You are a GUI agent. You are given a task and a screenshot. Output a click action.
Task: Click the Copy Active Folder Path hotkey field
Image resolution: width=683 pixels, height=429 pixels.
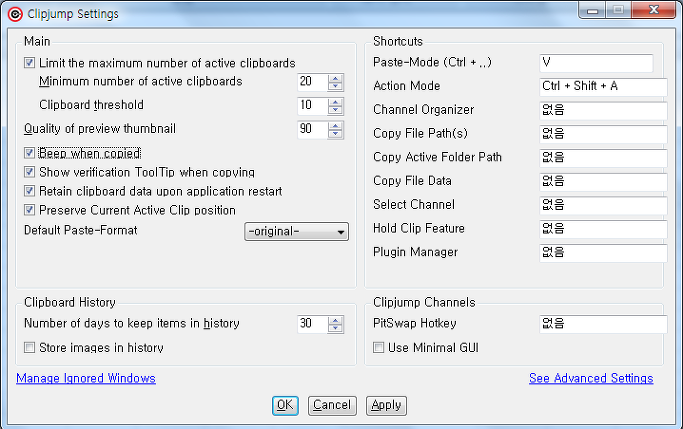point(603,158)
